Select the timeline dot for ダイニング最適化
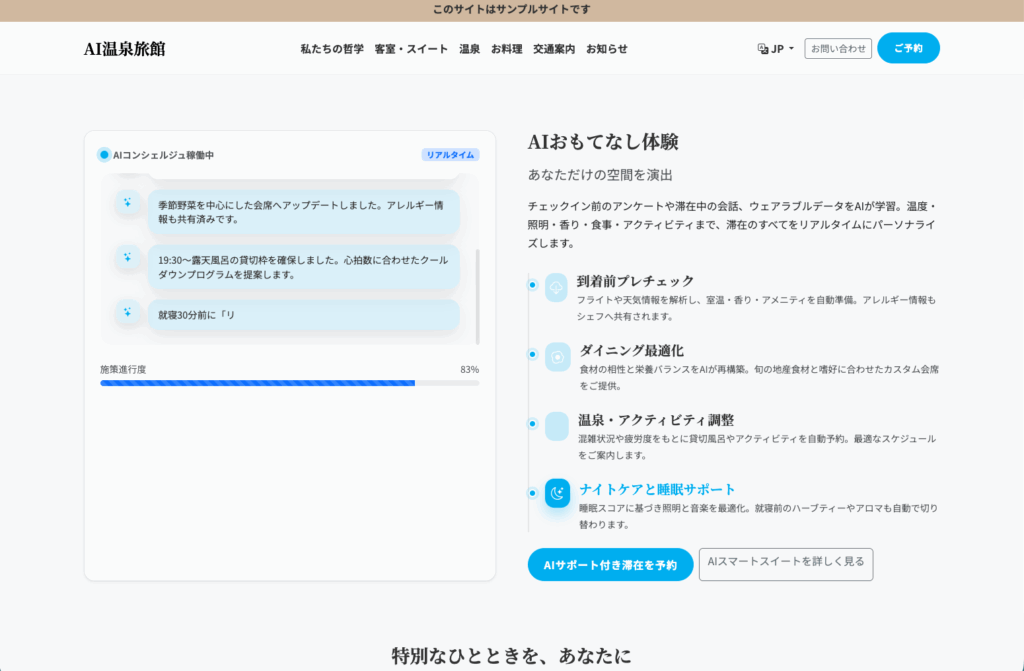The height and width of the screenshot is (671, 1024). point(532,354)
